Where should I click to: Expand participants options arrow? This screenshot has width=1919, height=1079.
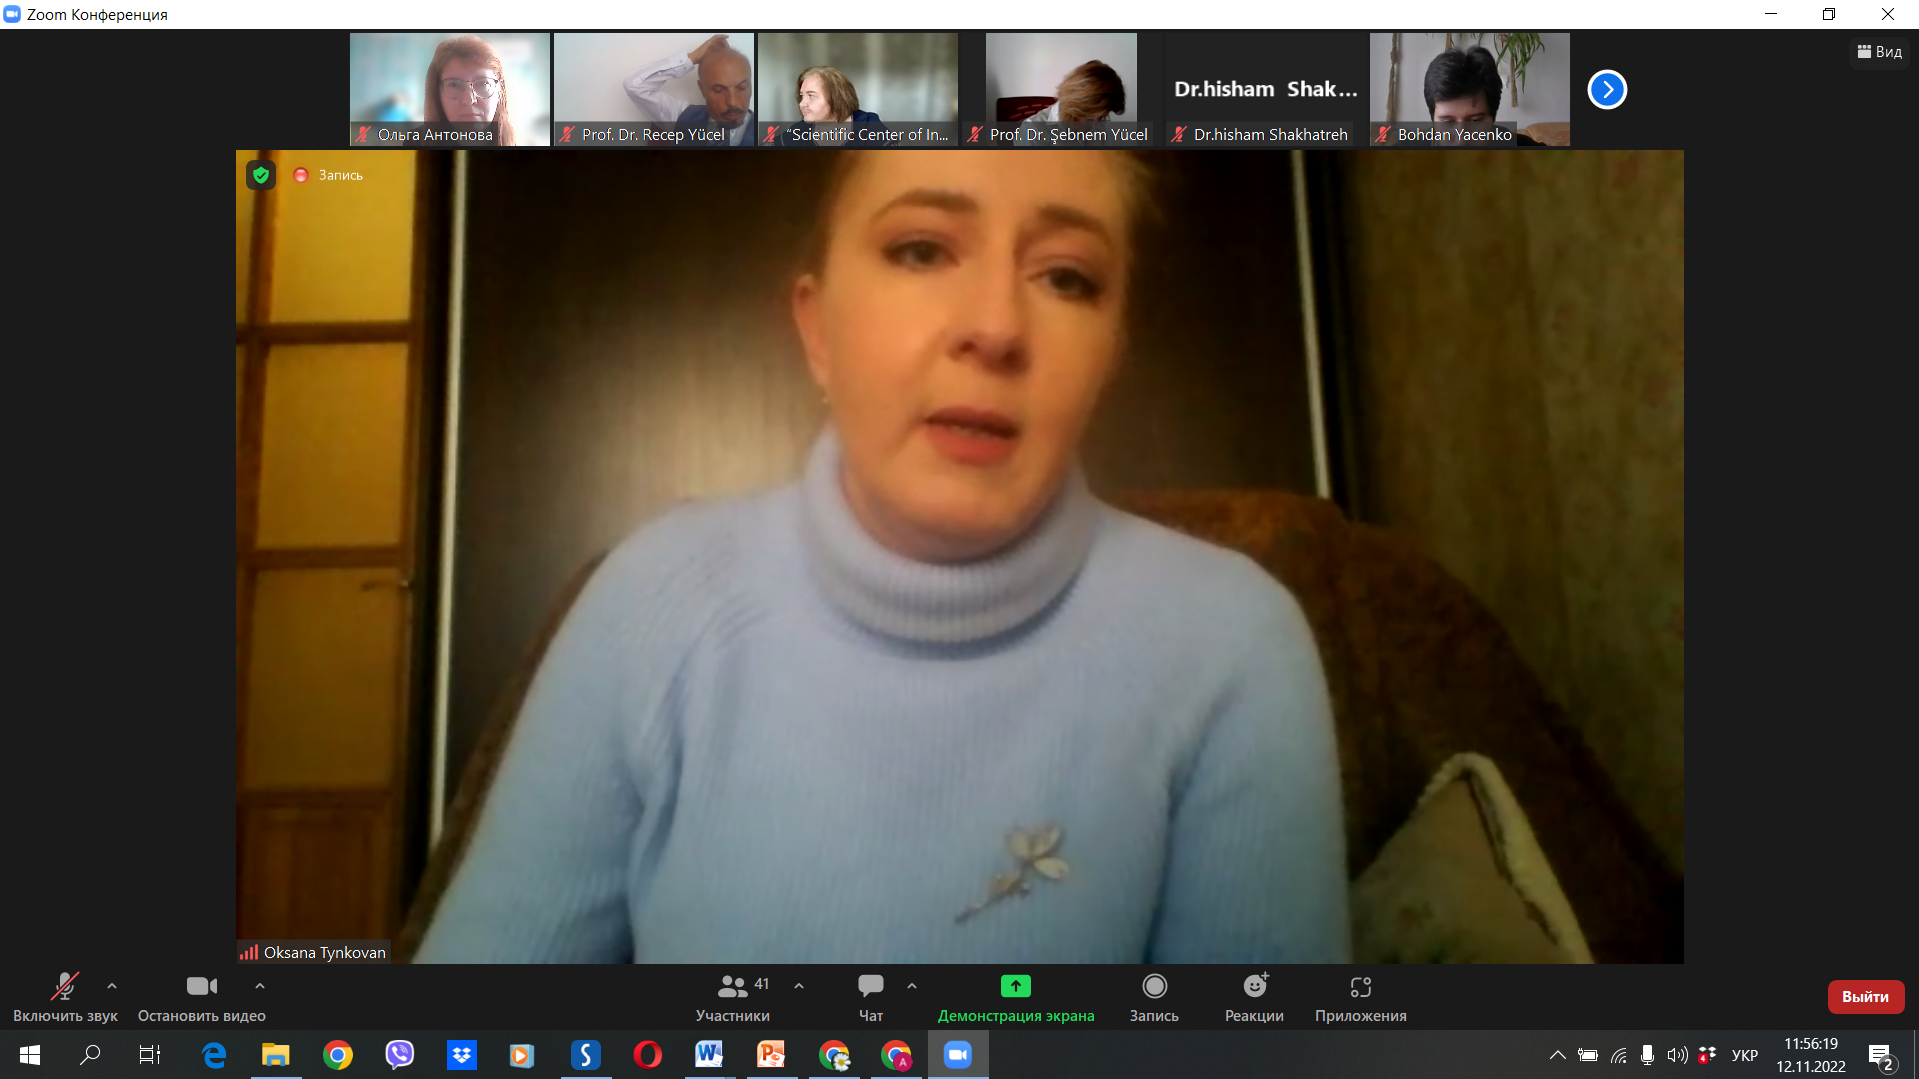click(x=799, y=986)
